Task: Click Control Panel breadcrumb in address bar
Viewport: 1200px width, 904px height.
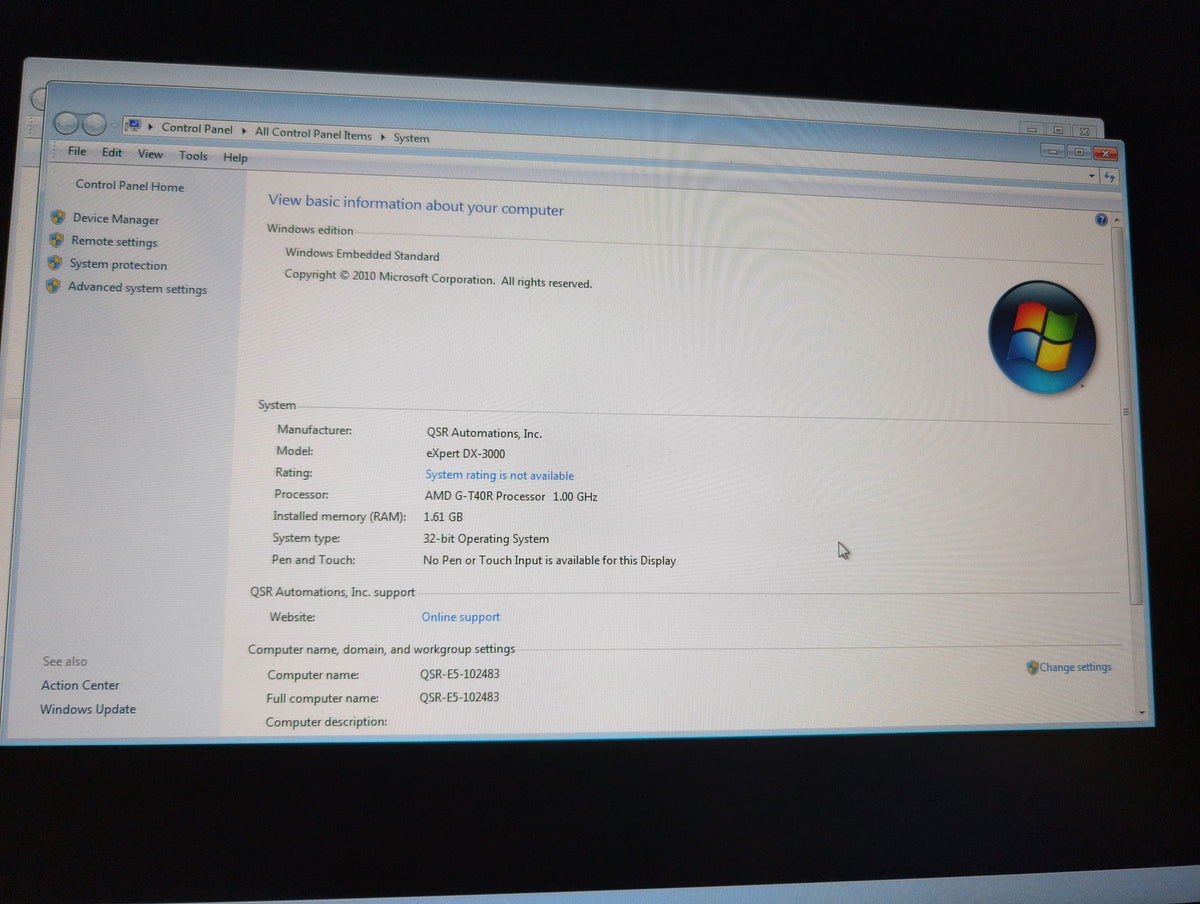Action: (x=197, y=129)
